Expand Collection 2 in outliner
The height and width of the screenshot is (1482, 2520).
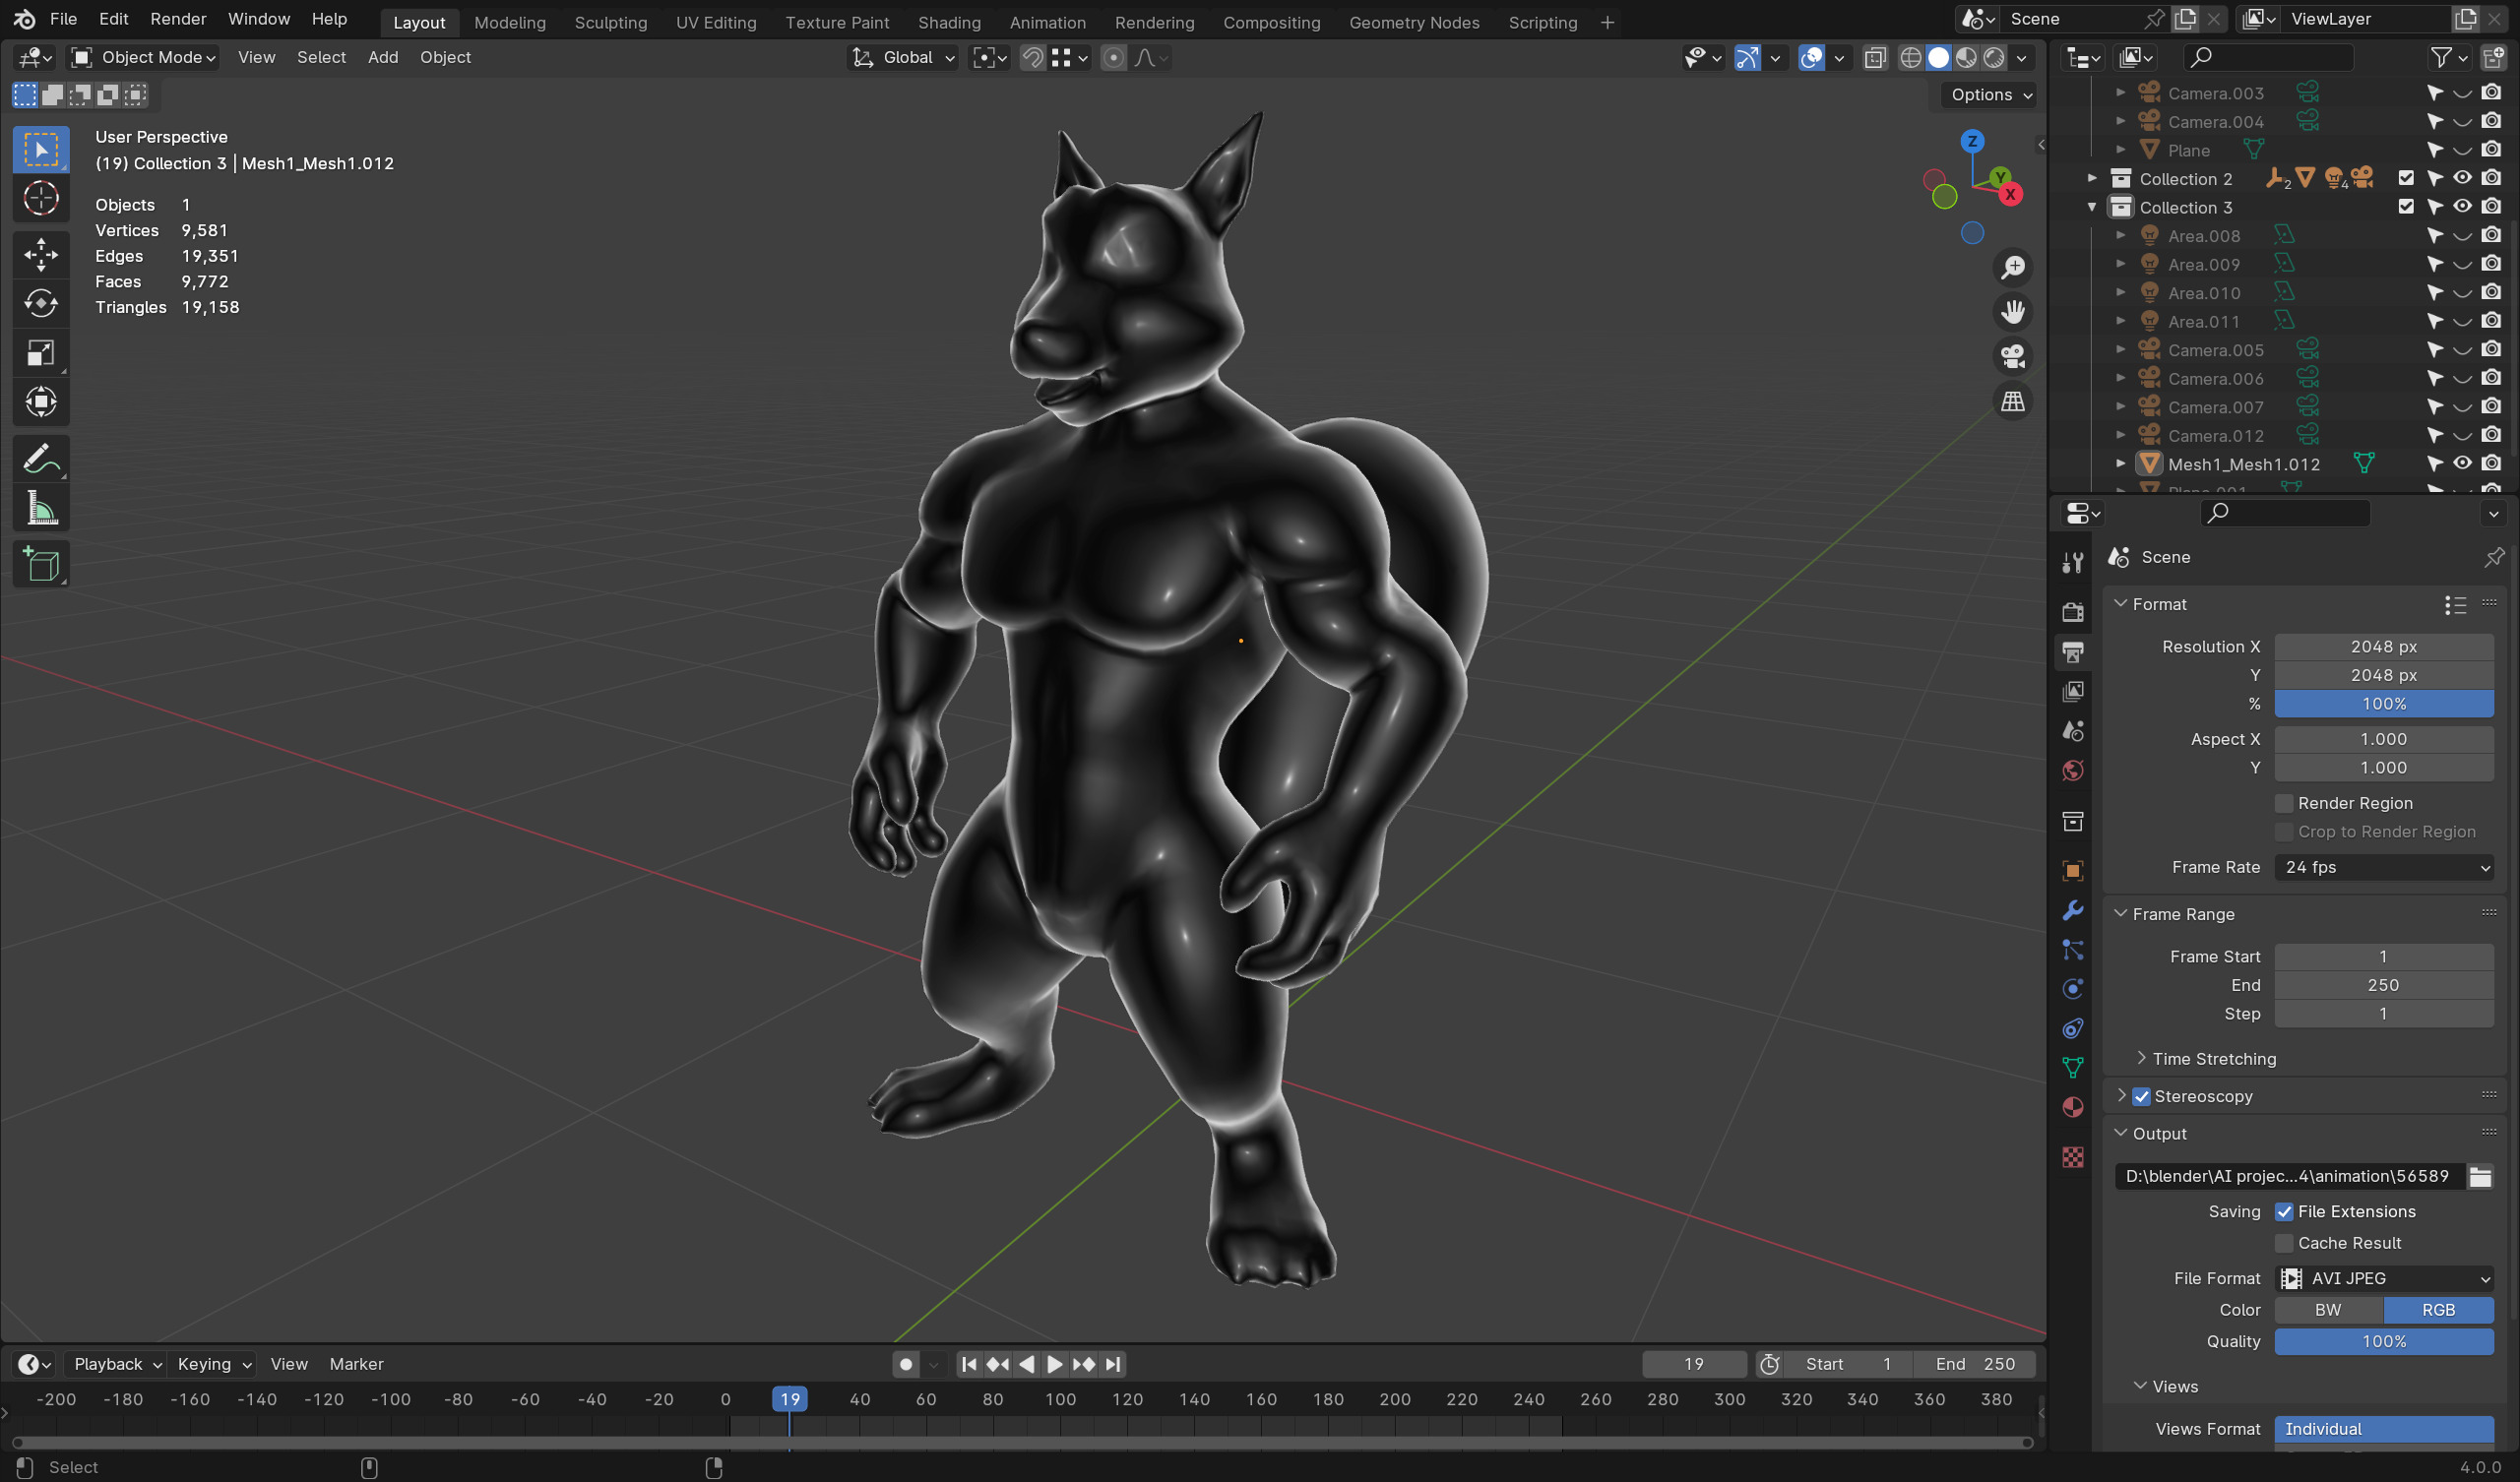click(2092, 178)
